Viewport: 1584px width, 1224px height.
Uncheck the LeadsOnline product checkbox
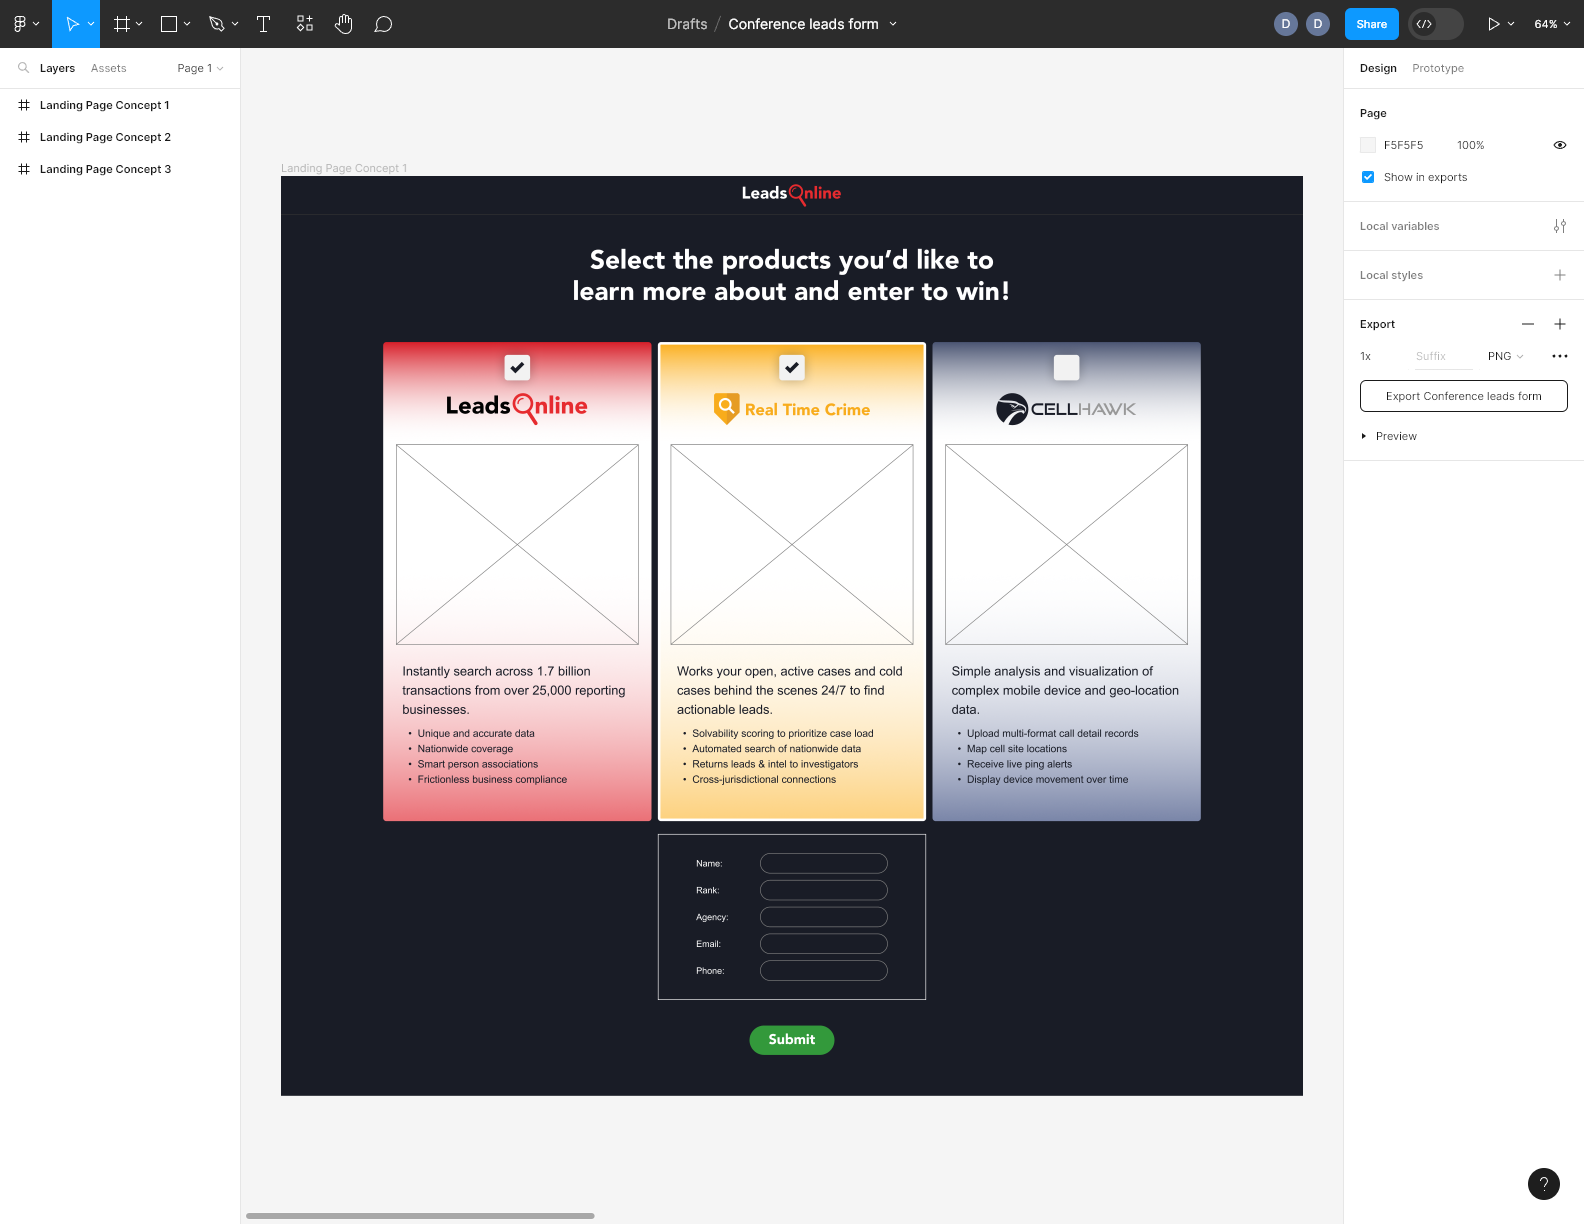(x=517, y=367)
